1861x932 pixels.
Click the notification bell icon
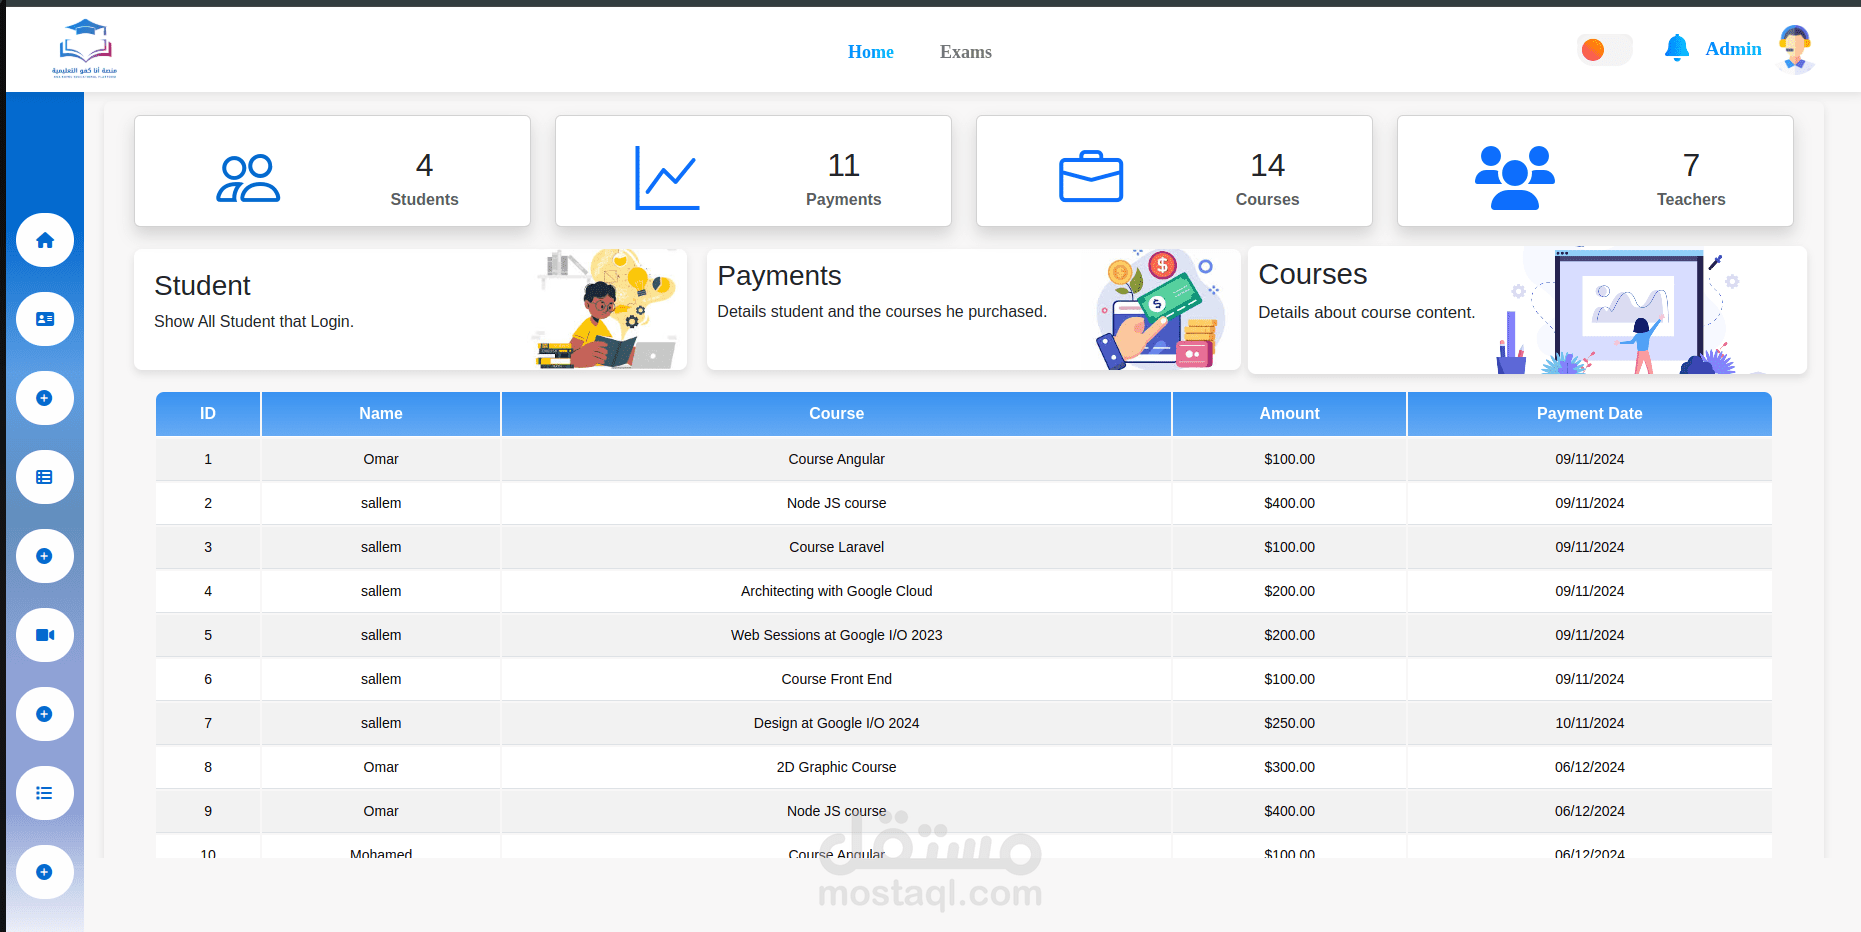pos(1677,48)
